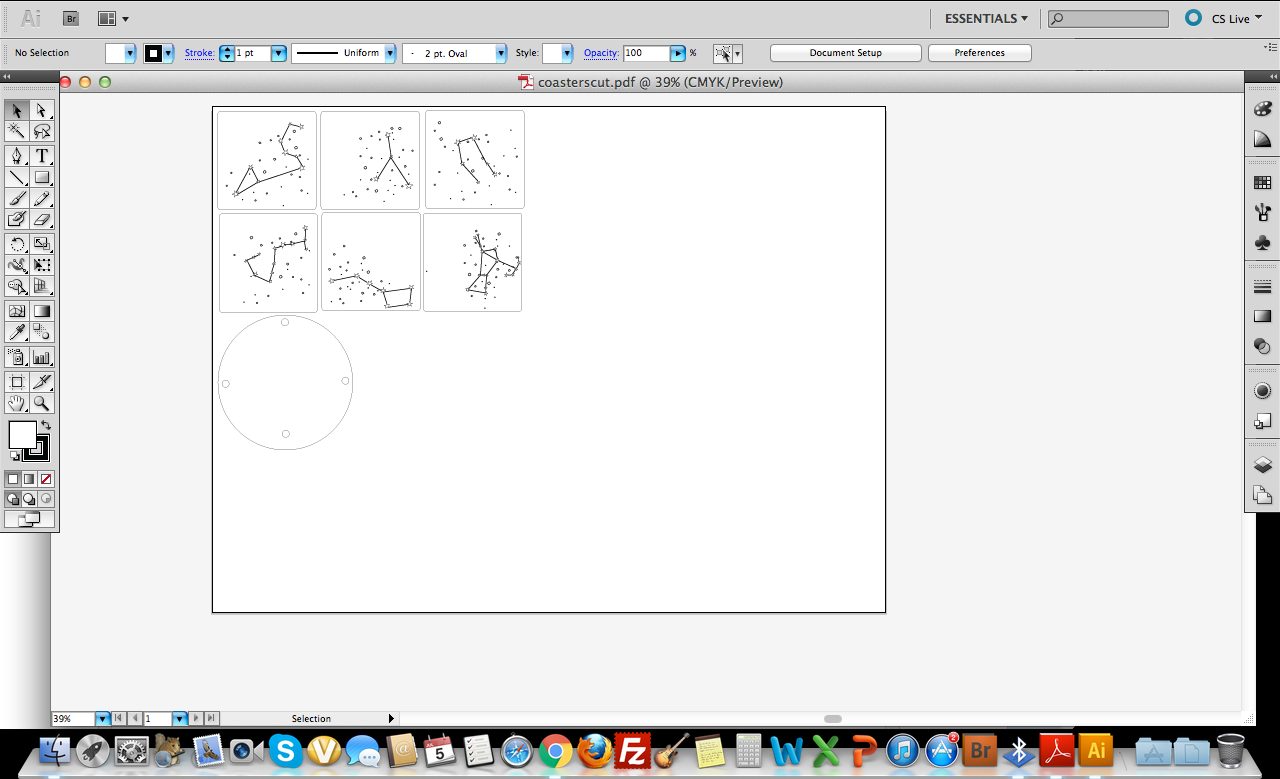This screenshot has width=1280, height=779.
Task: Expand the stroke weight dropdown
Action: [279, 53]
